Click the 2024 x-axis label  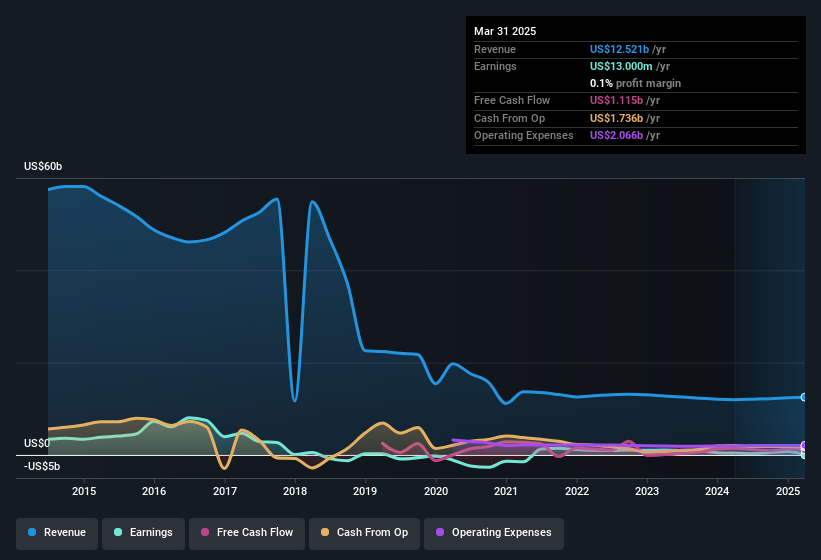[717, 491]
